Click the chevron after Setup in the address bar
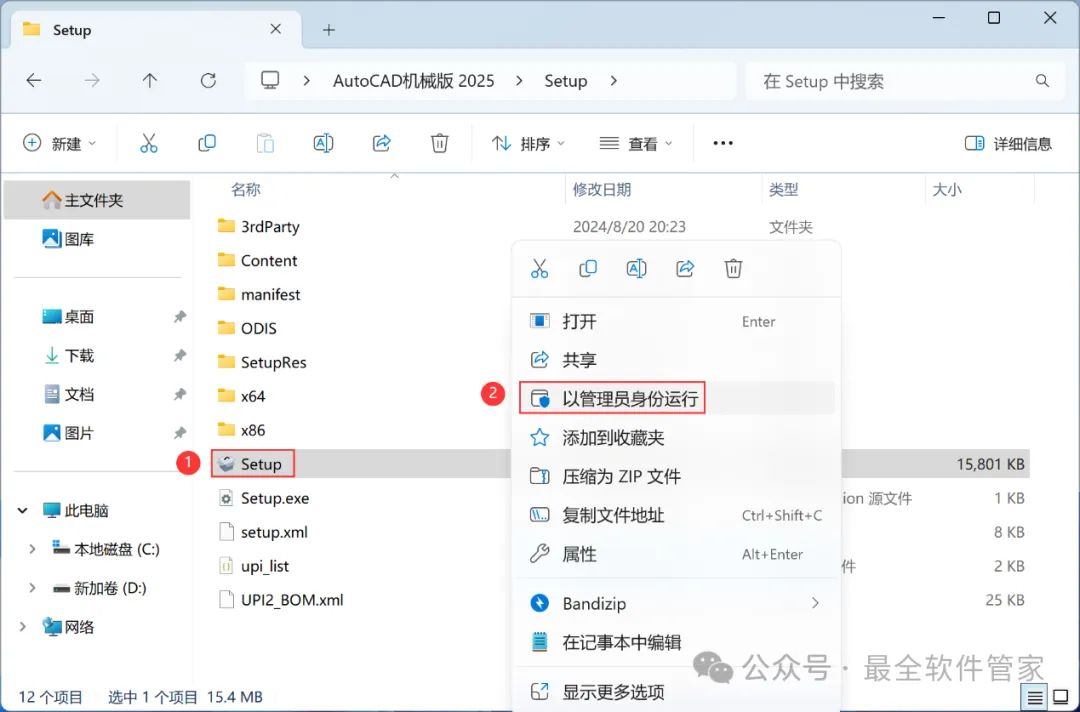The width and height of the screenshot is (1080, 712). [613, 81]
